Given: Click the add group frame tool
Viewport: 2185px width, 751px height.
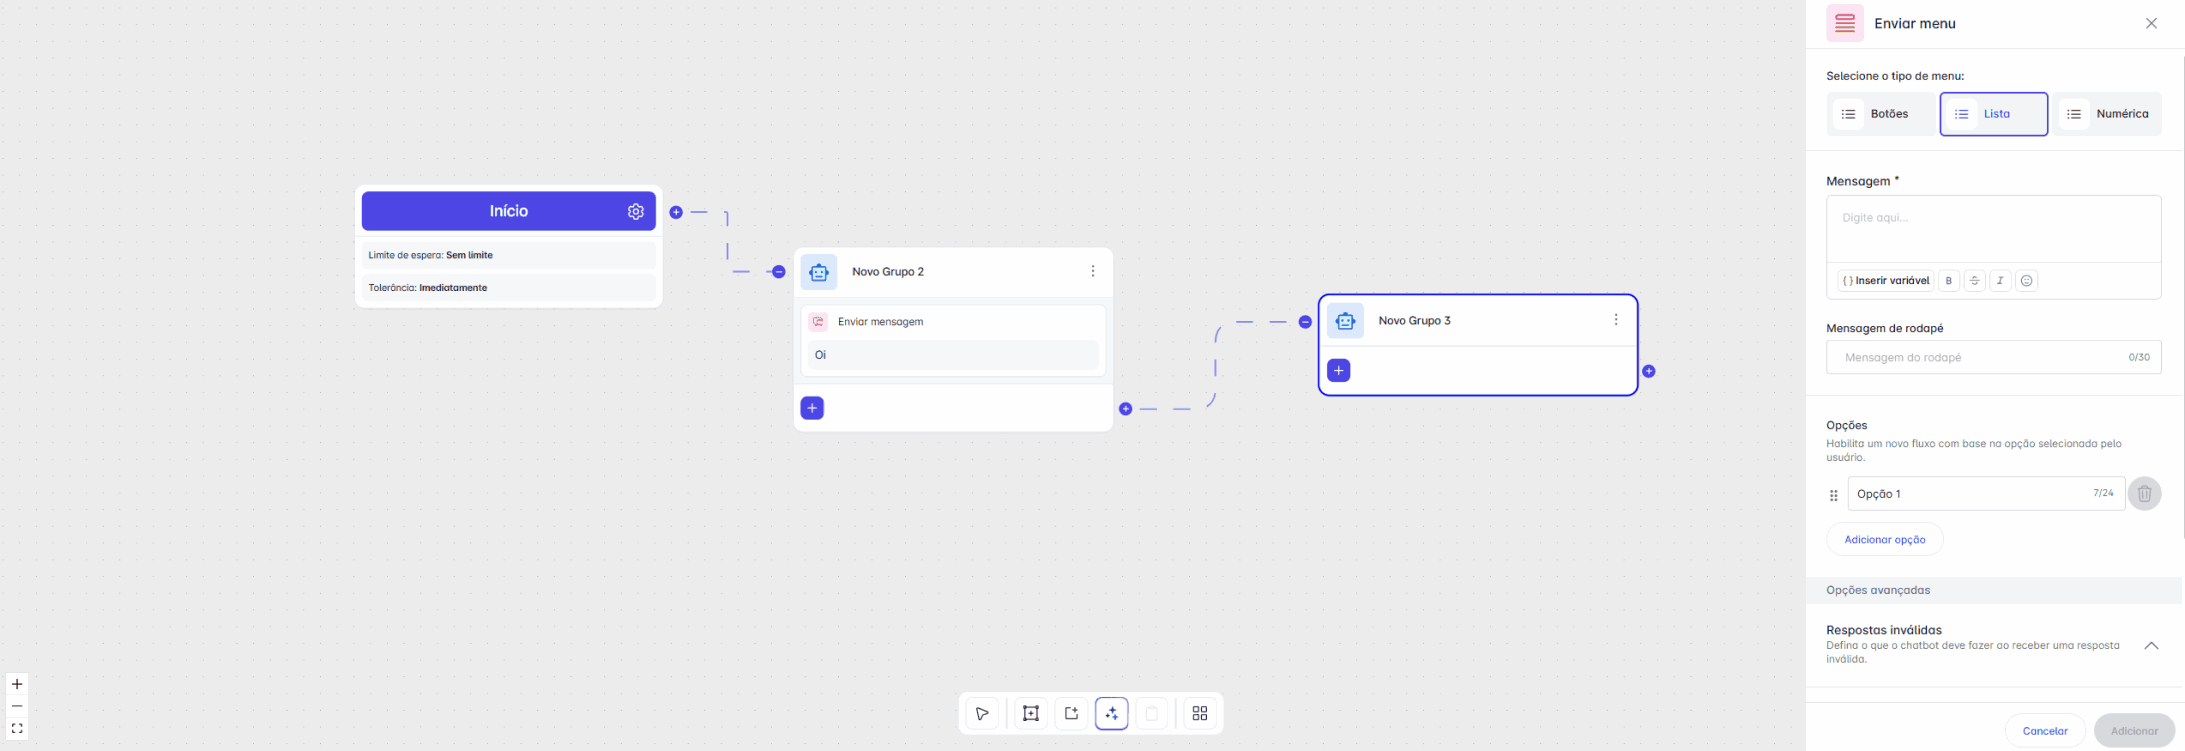Looking at the screenshot, I should pyautogui.click(x=1031, y=713).
